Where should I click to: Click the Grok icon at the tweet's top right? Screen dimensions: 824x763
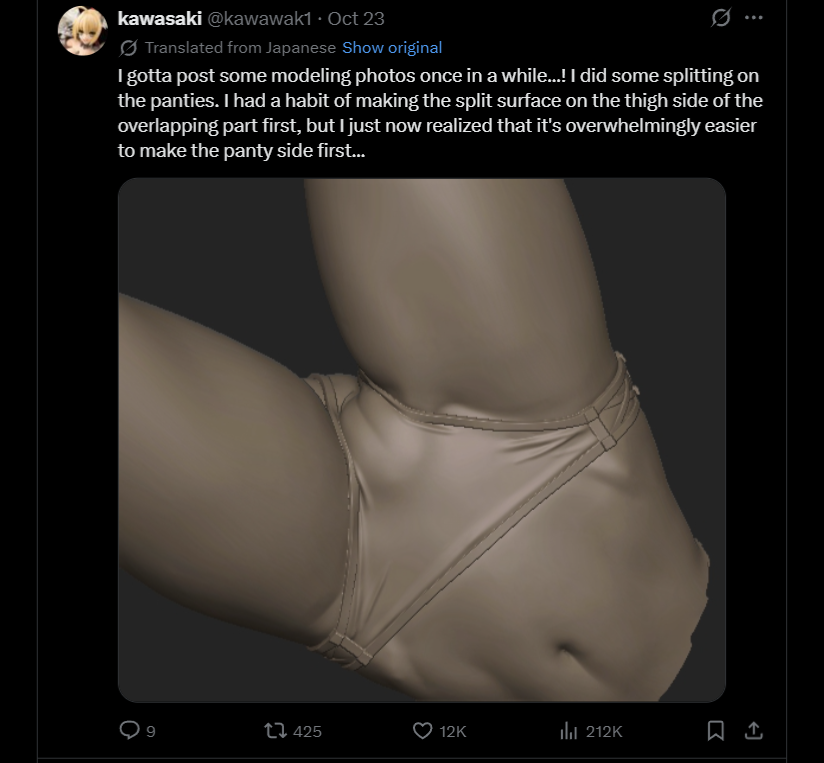pyautogui.click(x=721, y=18)
